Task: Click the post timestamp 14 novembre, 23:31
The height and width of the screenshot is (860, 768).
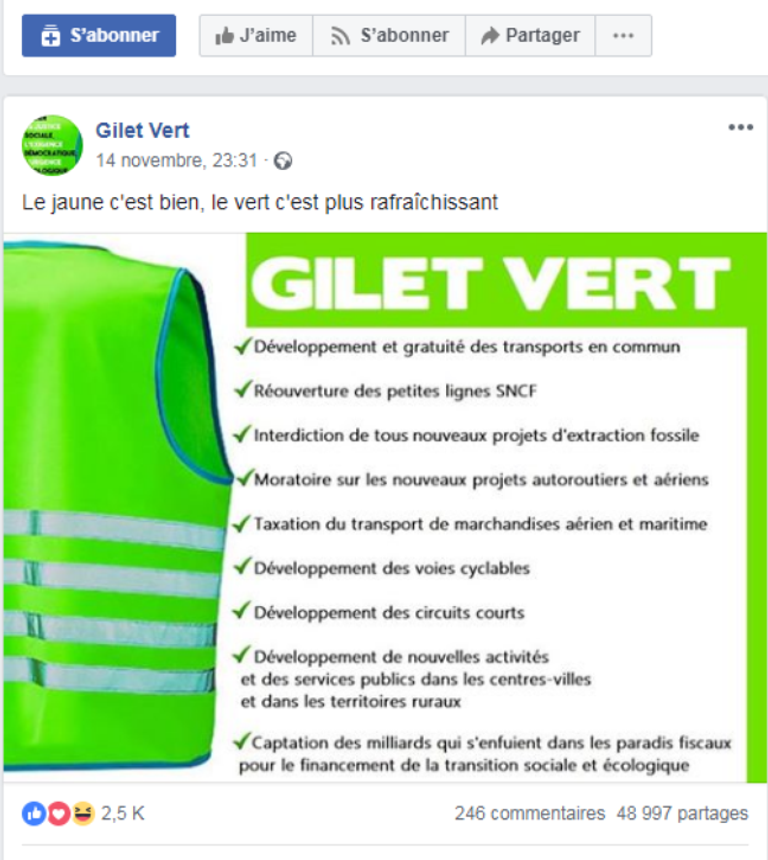Action: click(177, 160)
